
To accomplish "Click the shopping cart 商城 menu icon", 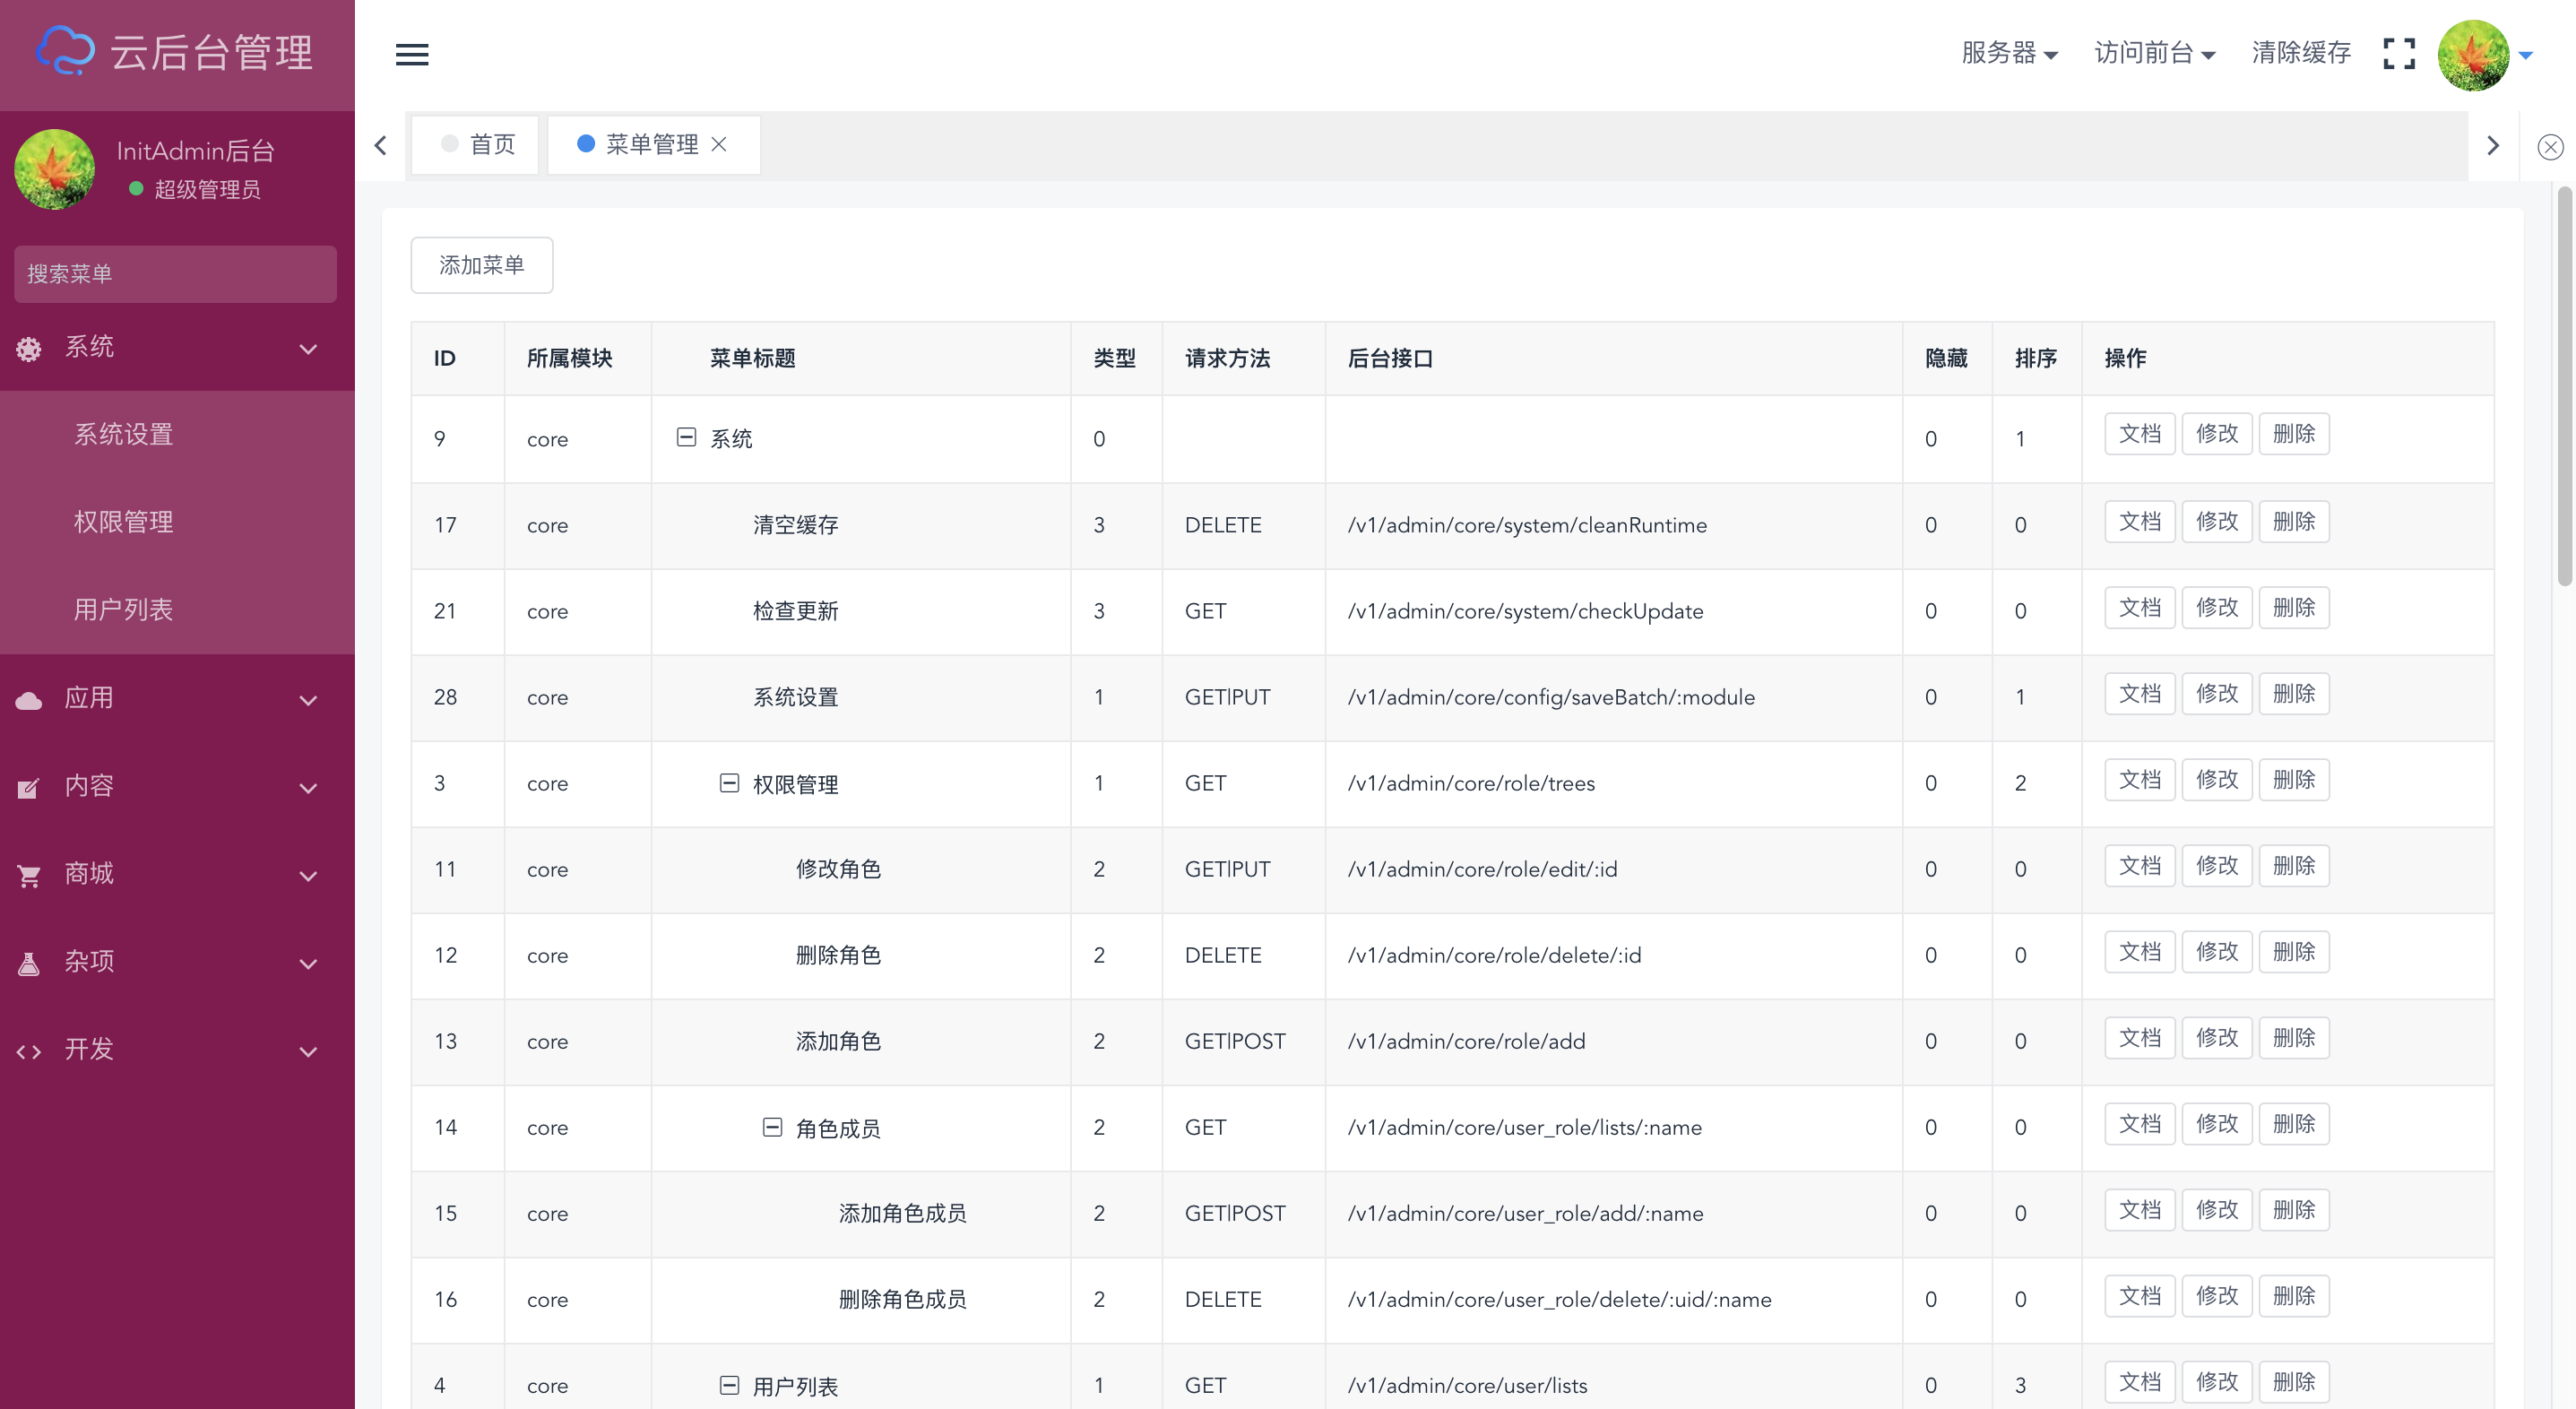I will point(29,876).
